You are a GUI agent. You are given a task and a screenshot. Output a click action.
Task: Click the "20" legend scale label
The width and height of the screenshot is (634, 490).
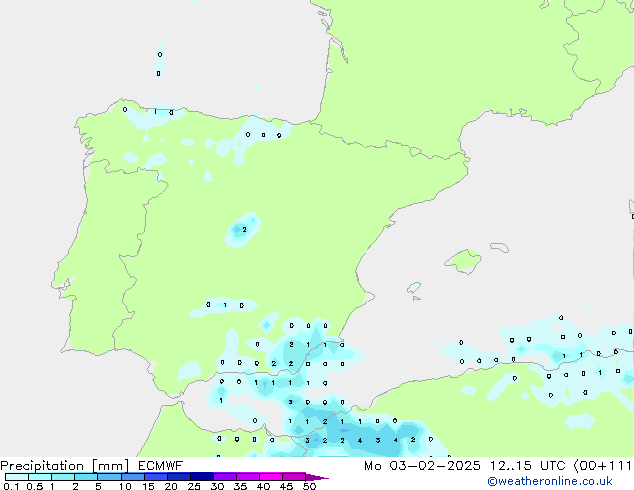[171, 486]
